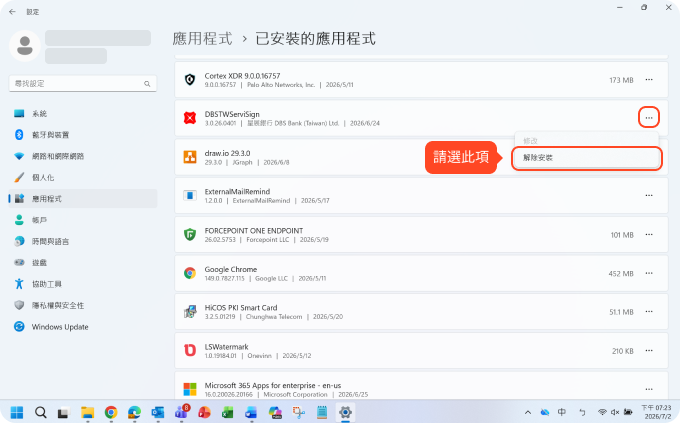
Task: Click the FORCEPOINT ONE ENDPOINT app name
Action: (x=254, y=231)
